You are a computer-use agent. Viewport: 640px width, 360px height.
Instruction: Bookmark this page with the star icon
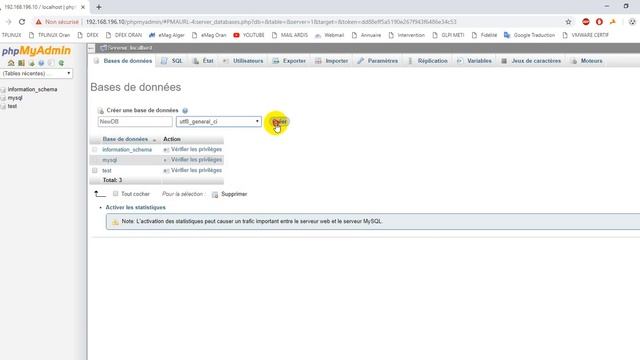pos(568,22)
